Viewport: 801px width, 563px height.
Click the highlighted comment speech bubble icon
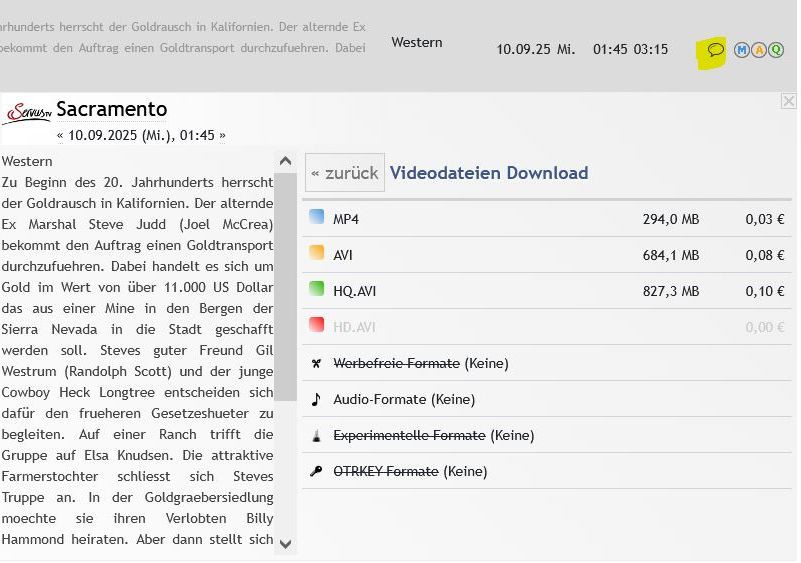pos(715,50)
